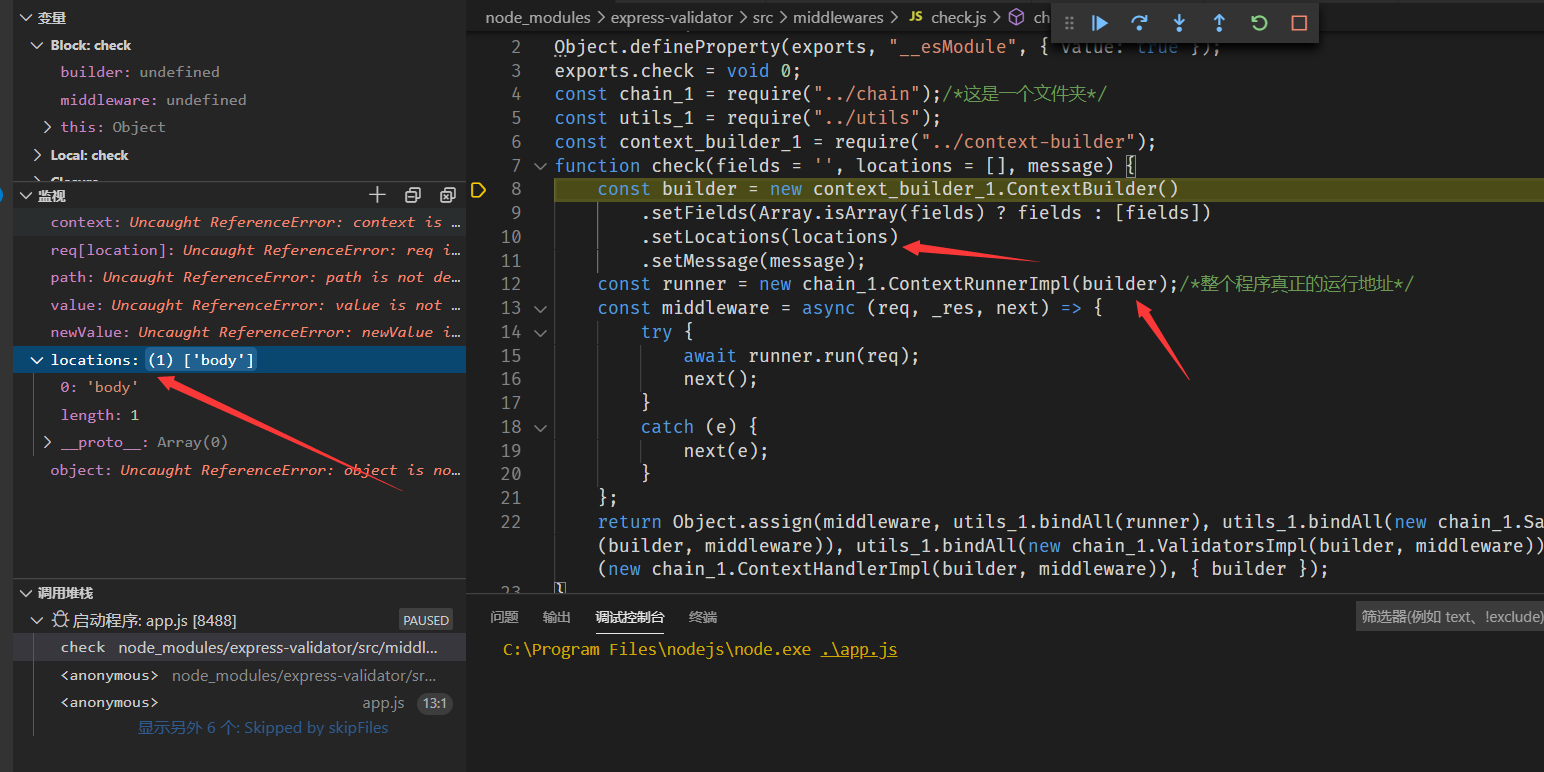Collapse all watch expressions
1544x772 pixels.
coord(412,195)
